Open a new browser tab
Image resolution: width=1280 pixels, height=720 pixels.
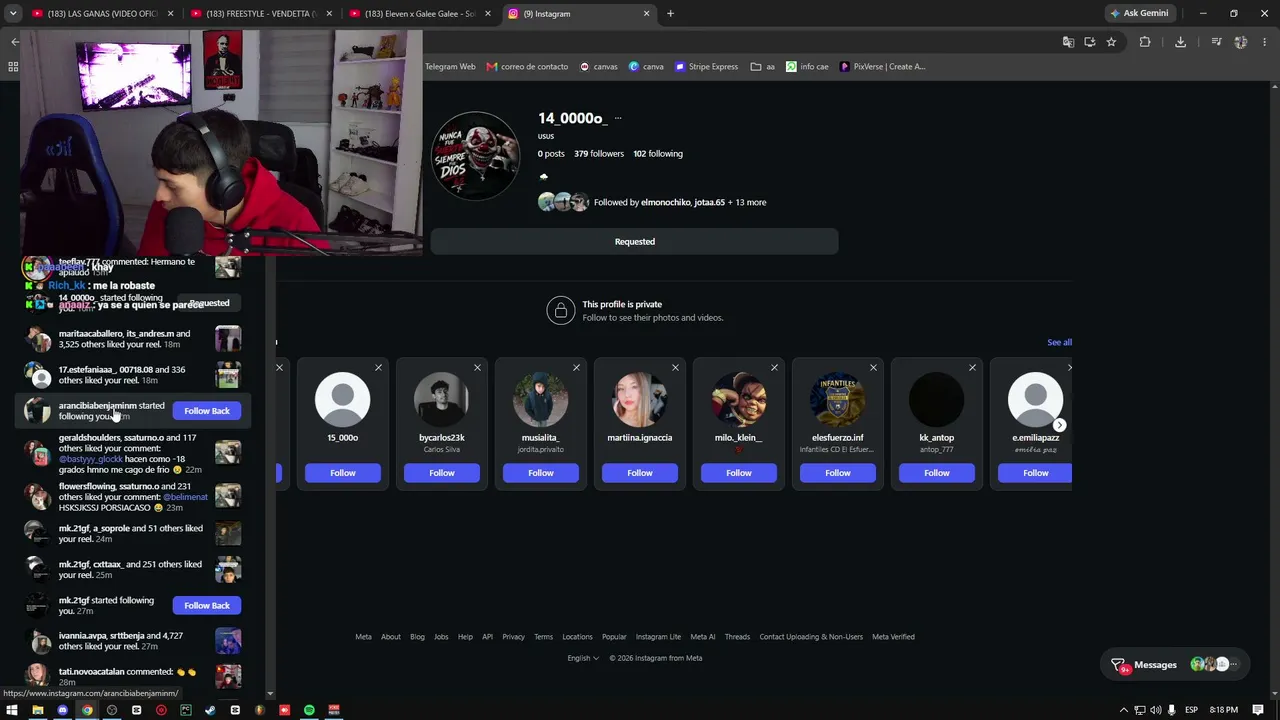(670, 14)
